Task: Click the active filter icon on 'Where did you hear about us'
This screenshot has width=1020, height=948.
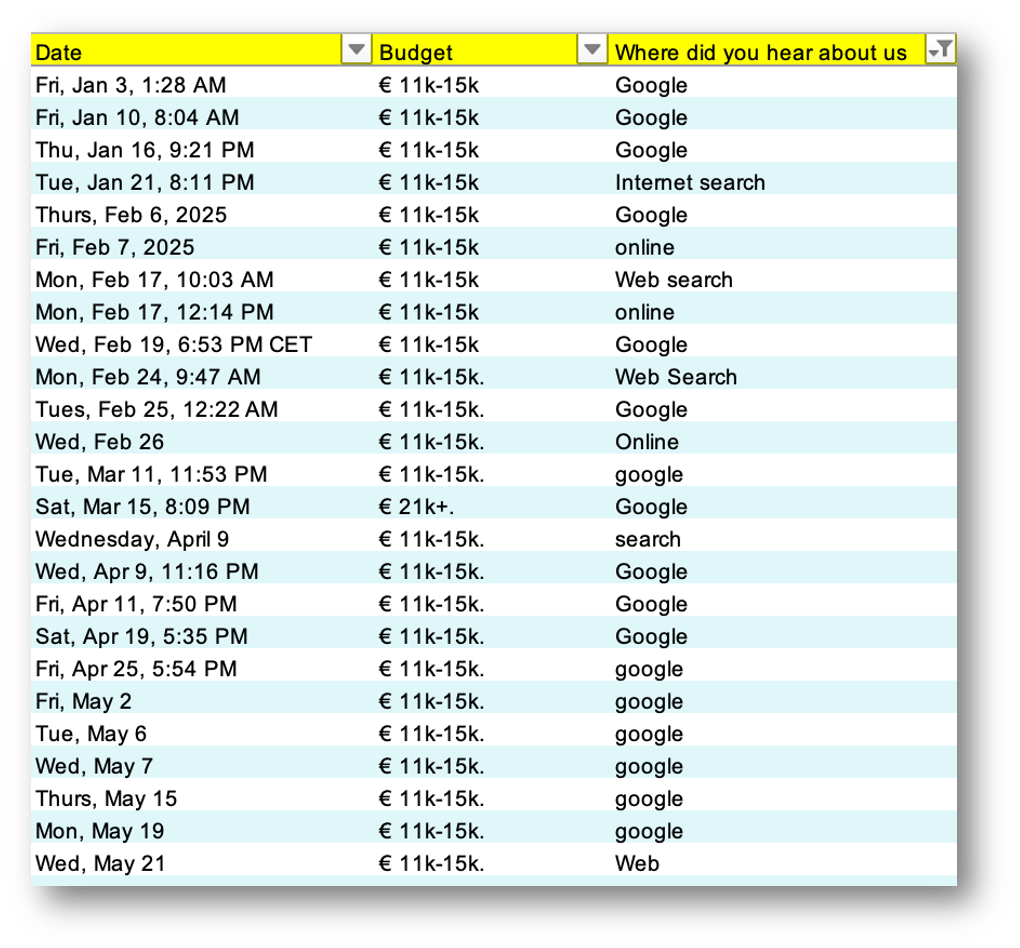Action: pyautogui.click(x=938, y=49)
